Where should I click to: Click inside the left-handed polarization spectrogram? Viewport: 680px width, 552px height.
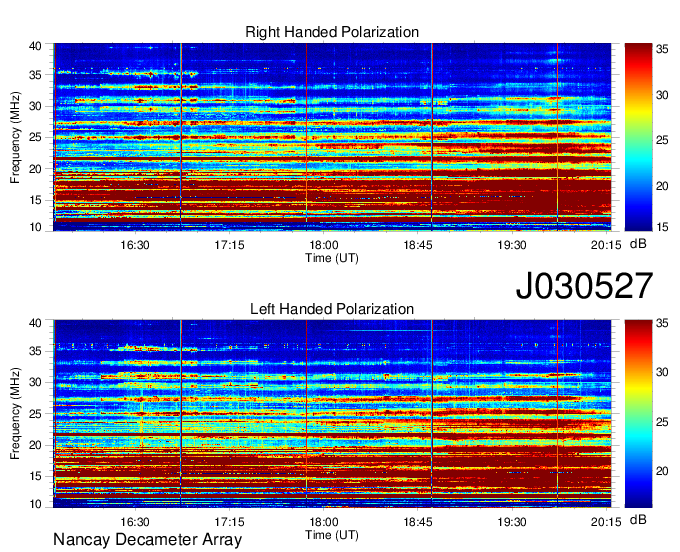tap(332, 414)
